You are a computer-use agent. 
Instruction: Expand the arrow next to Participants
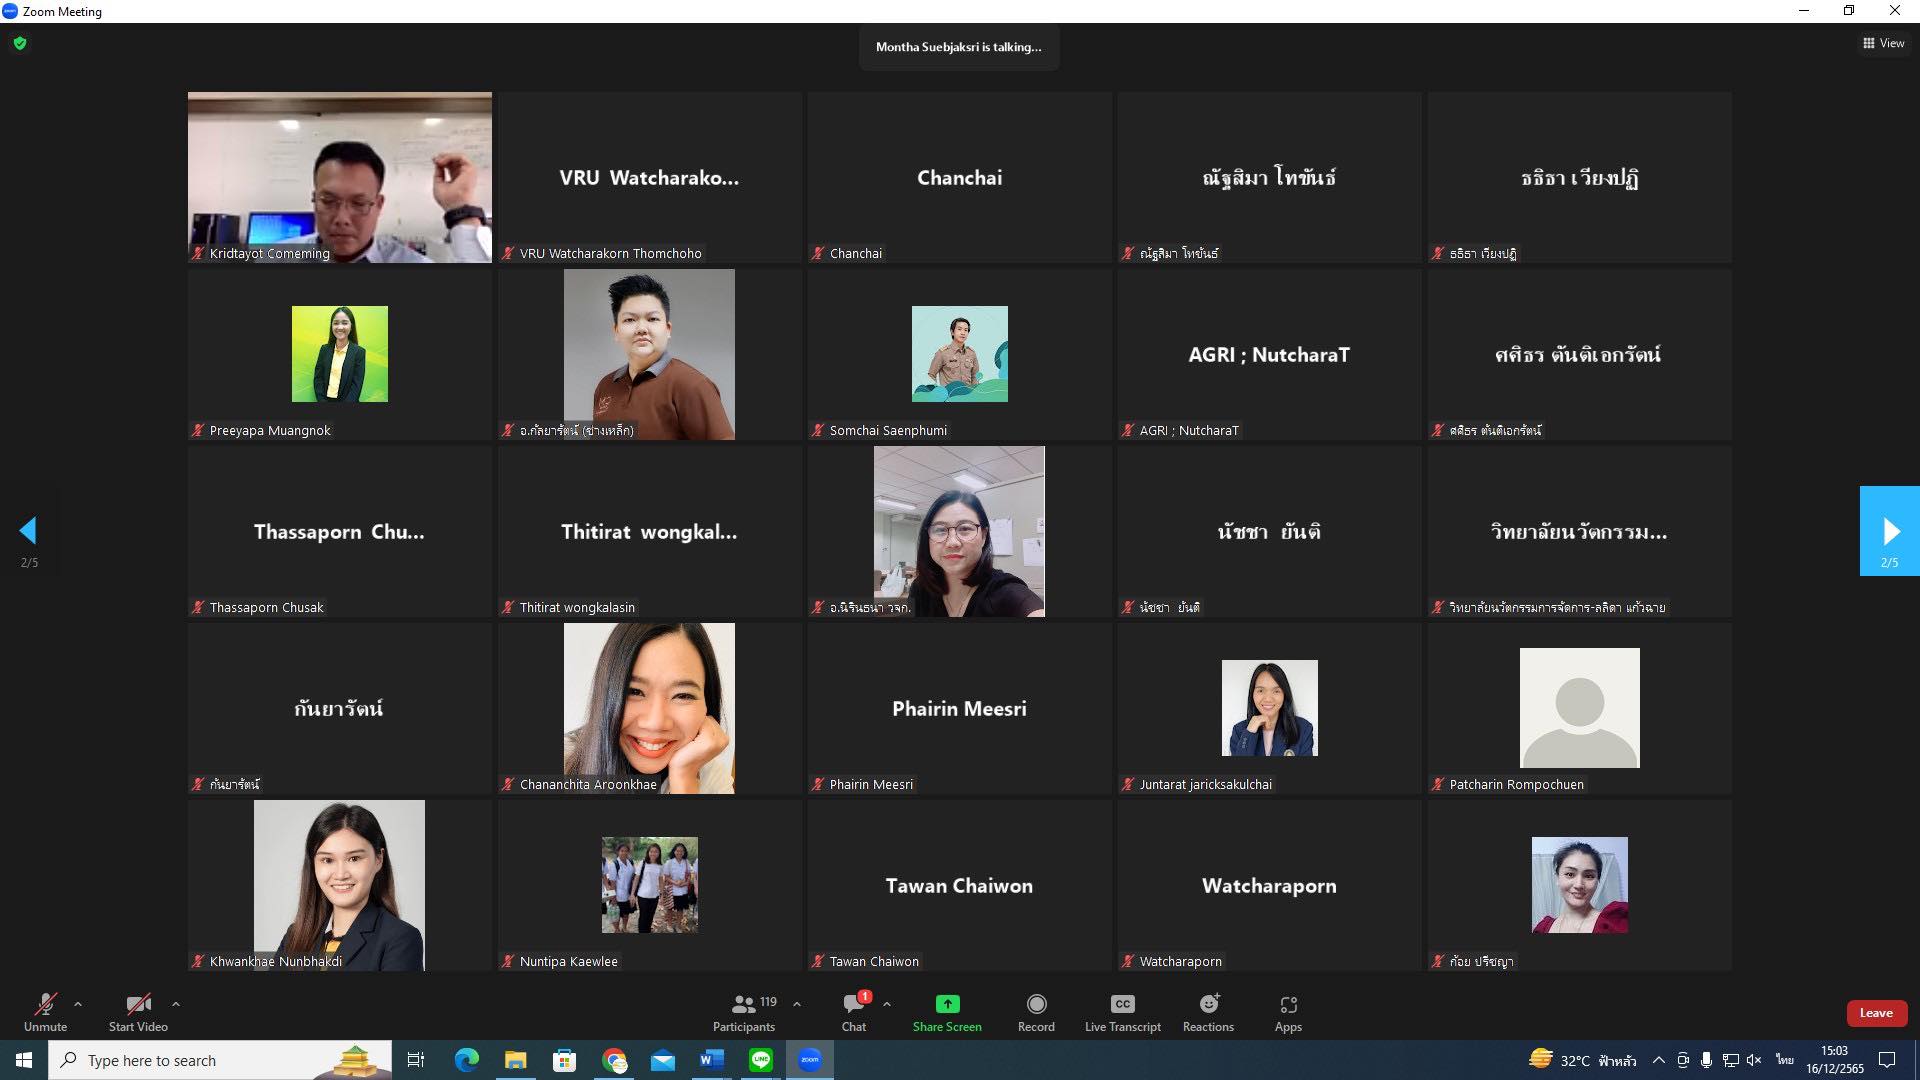[x=797, y=1004]
